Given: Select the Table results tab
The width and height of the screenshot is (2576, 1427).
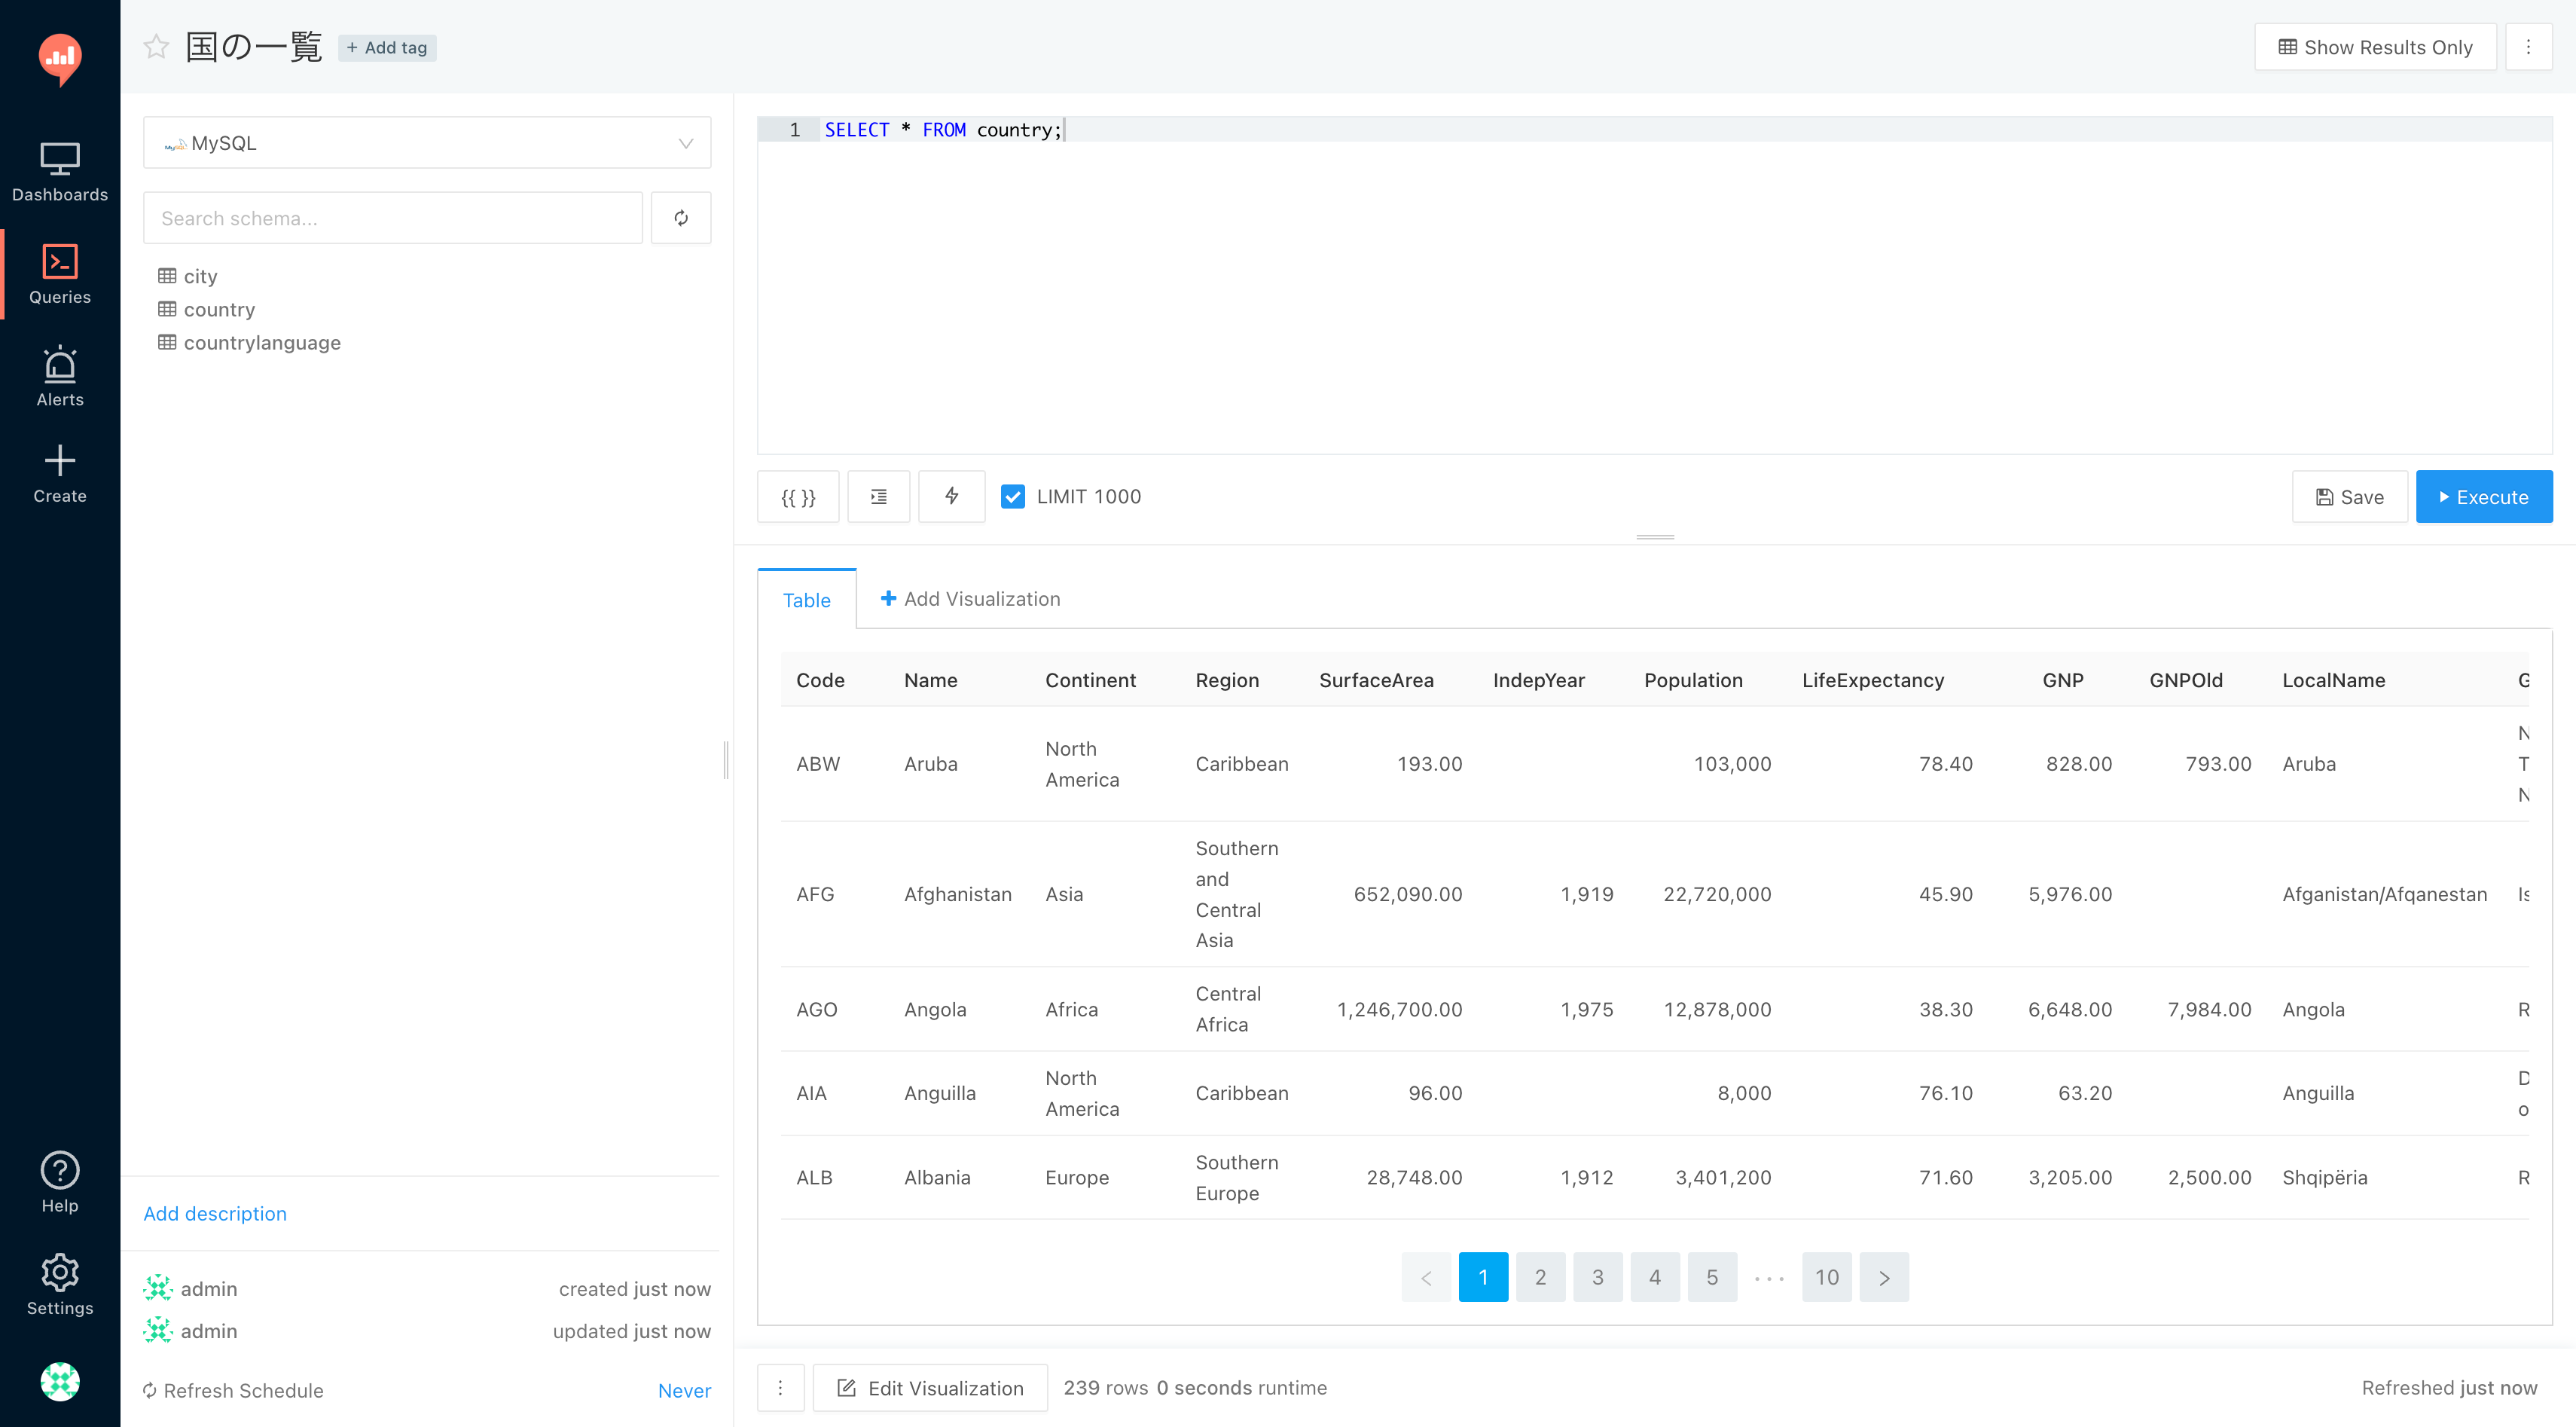Looking at the screenshot, I should [806, 600].
